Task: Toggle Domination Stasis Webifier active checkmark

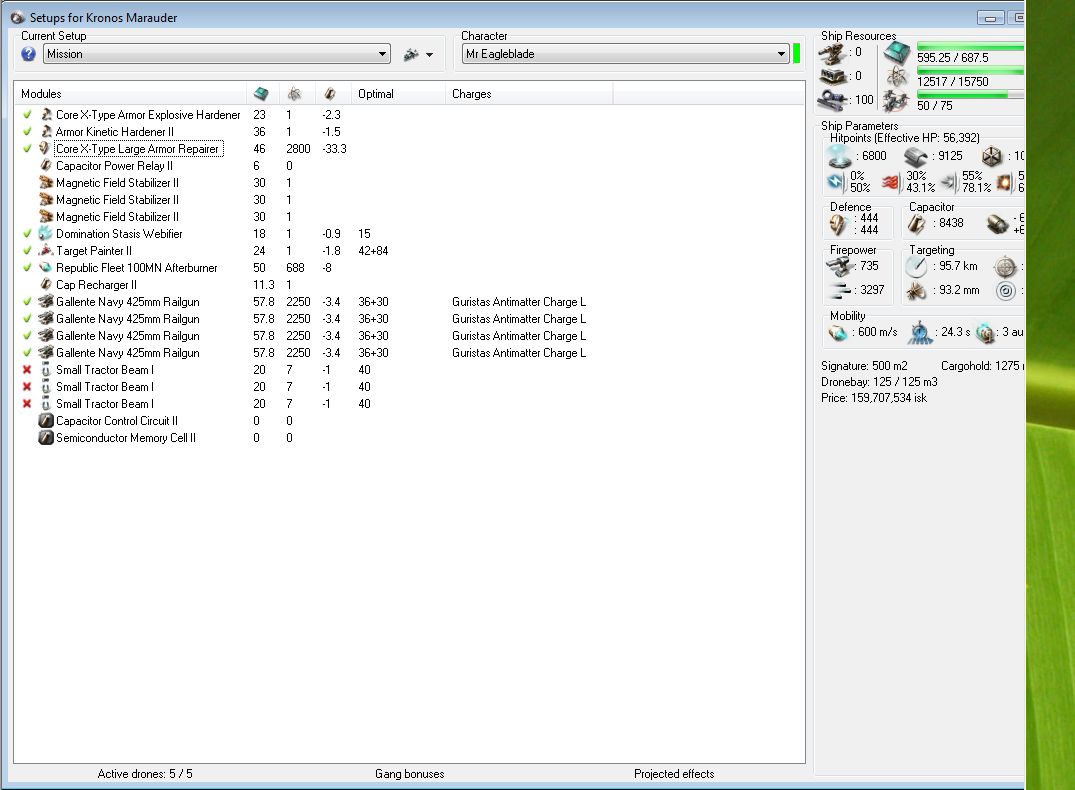Action: [27, 234]
